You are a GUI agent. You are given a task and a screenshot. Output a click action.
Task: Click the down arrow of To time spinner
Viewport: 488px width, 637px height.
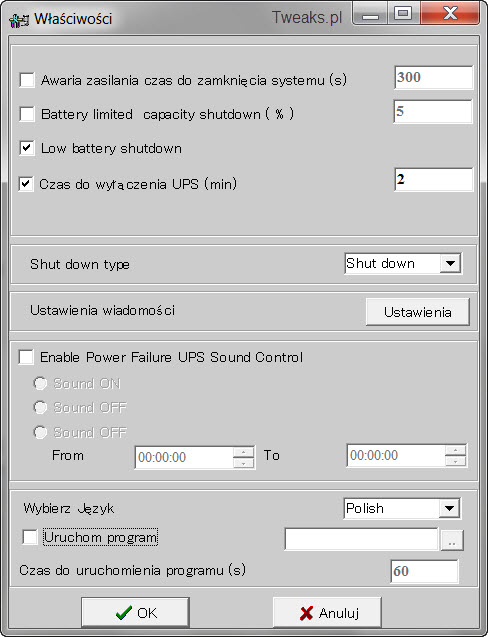pos(455,462)
